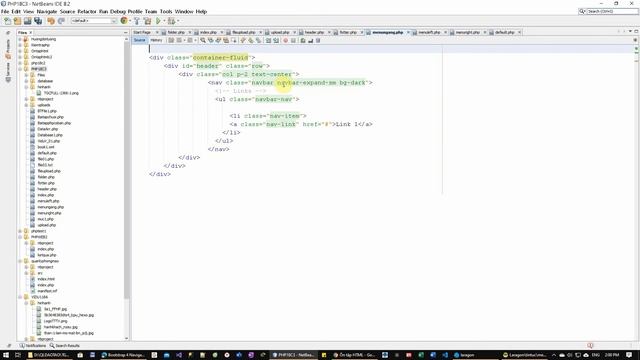
Task: Open the project configuration dropdown
Action: [x=94, y=21]
